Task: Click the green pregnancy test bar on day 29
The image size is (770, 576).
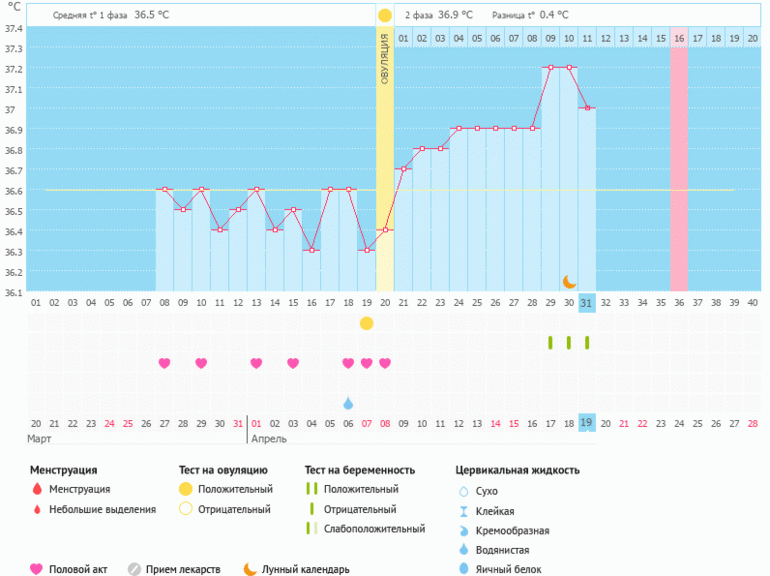Action: (550, 343)
